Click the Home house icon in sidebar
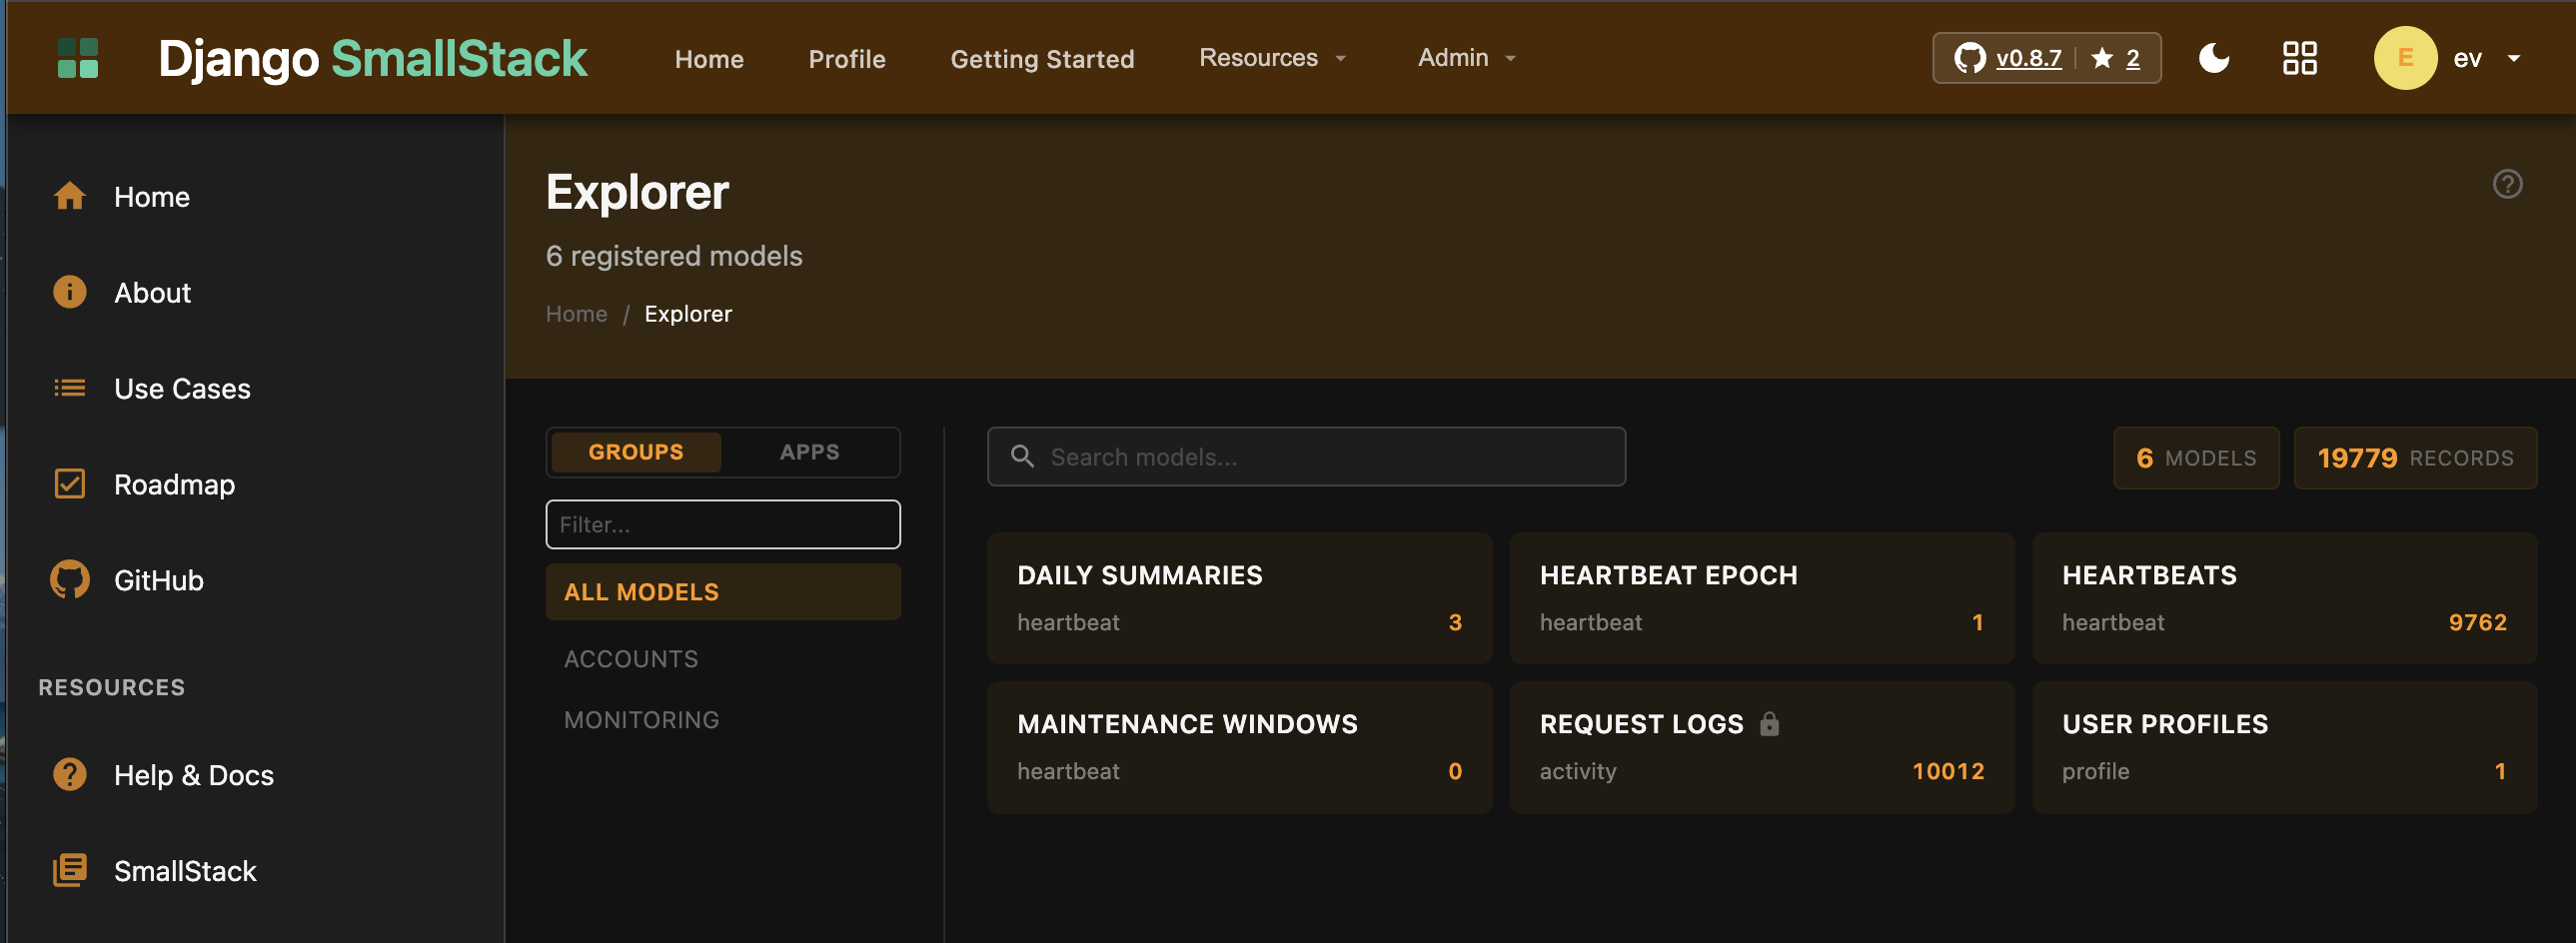Image resolution: width=2576 pixels, height=943 pixels. pyautogui.click(x=69, y=196)
